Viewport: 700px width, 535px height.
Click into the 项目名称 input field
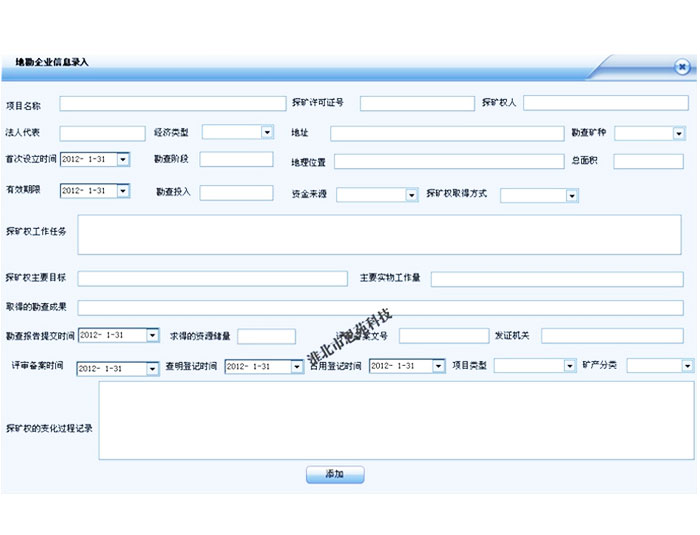coord(172,103)
